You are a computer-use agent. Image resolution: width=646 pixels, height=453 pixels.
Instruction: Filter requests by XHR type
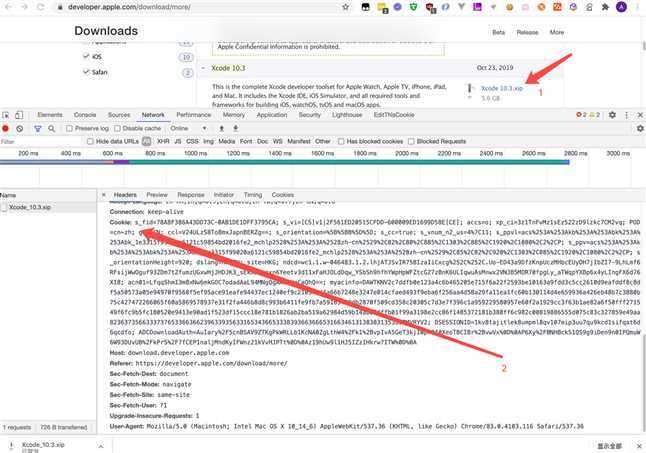click(x=163, y=141)
